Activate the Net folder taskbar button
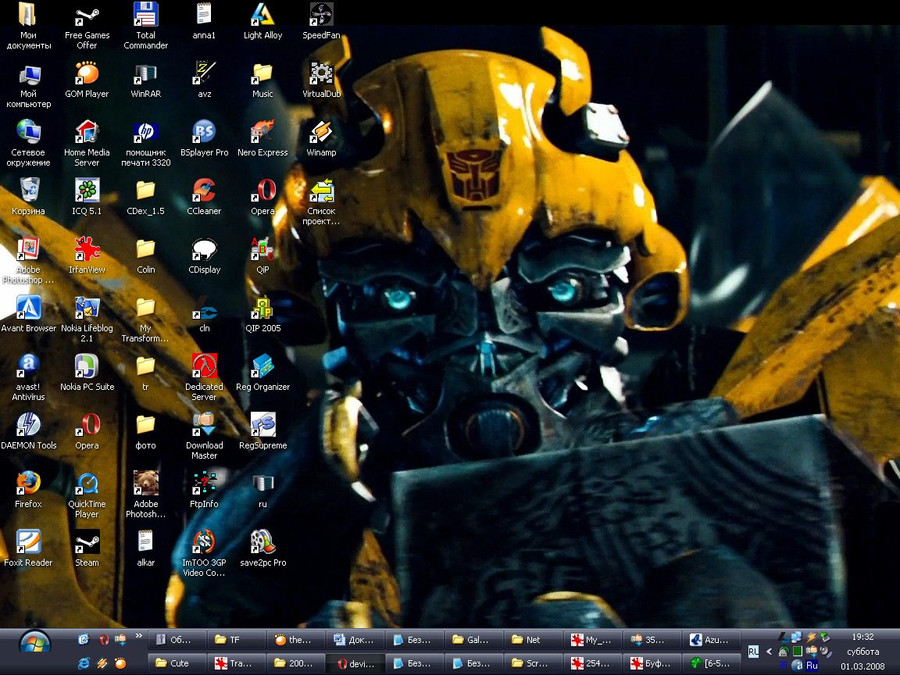The image size is (900, 675). pos(534,639)
